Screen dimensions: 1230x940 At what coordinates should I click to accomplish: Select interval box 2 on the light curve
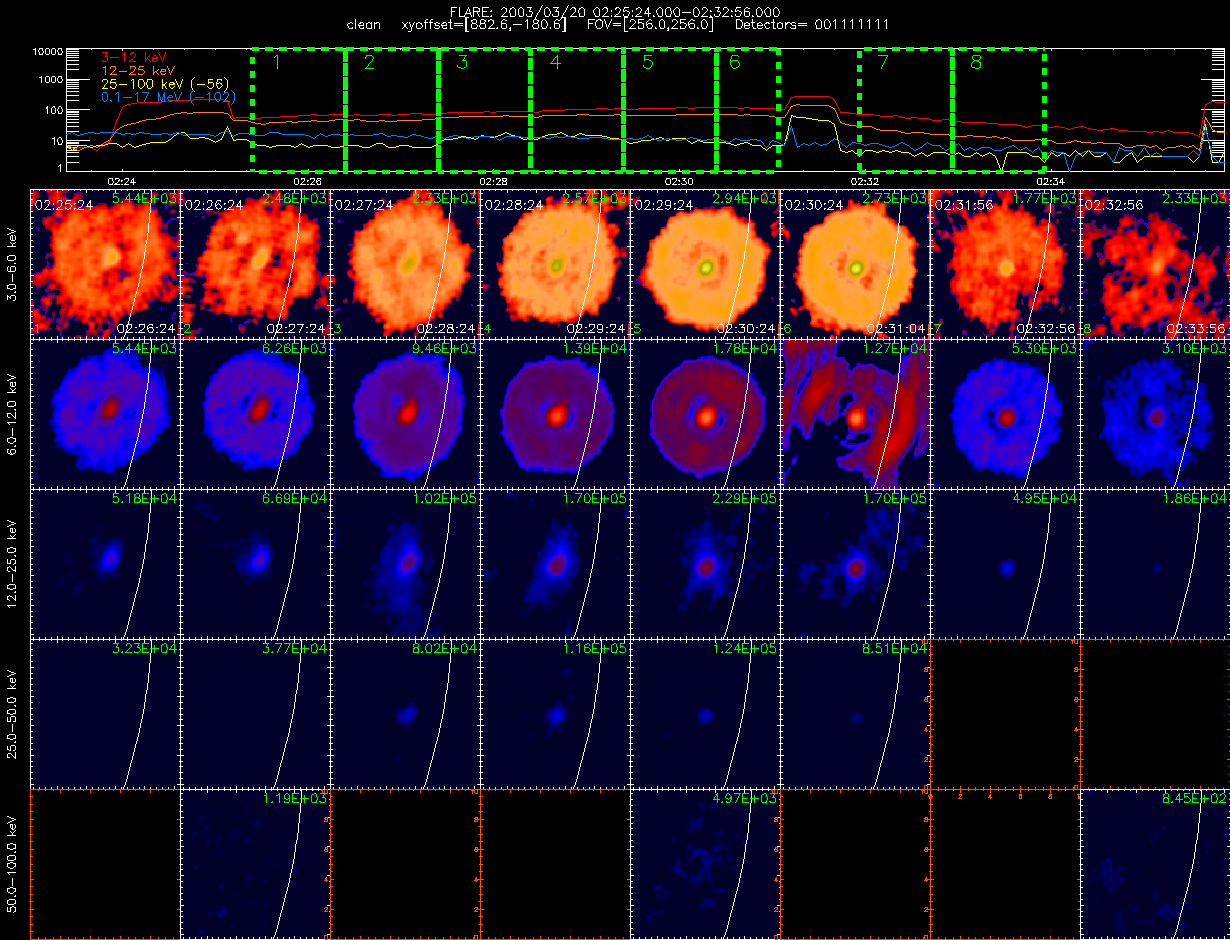[x=392, y=109]
